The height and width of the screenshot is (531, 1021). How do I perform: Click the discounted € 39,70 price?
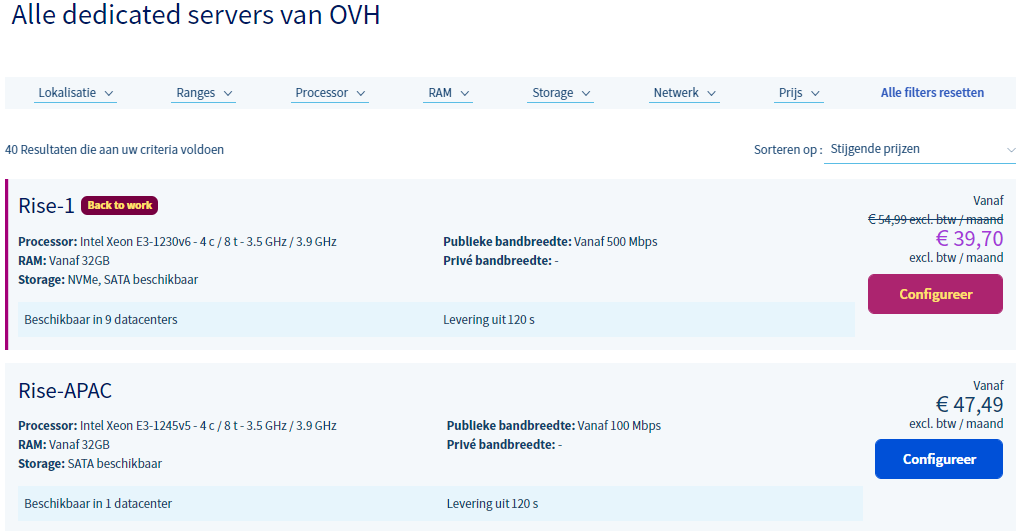(968, 239)
